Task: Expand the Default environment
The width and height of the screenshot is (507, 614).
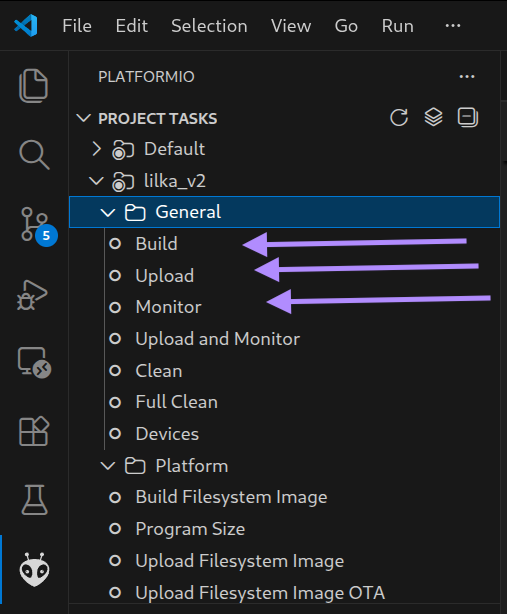Action: 96,149
